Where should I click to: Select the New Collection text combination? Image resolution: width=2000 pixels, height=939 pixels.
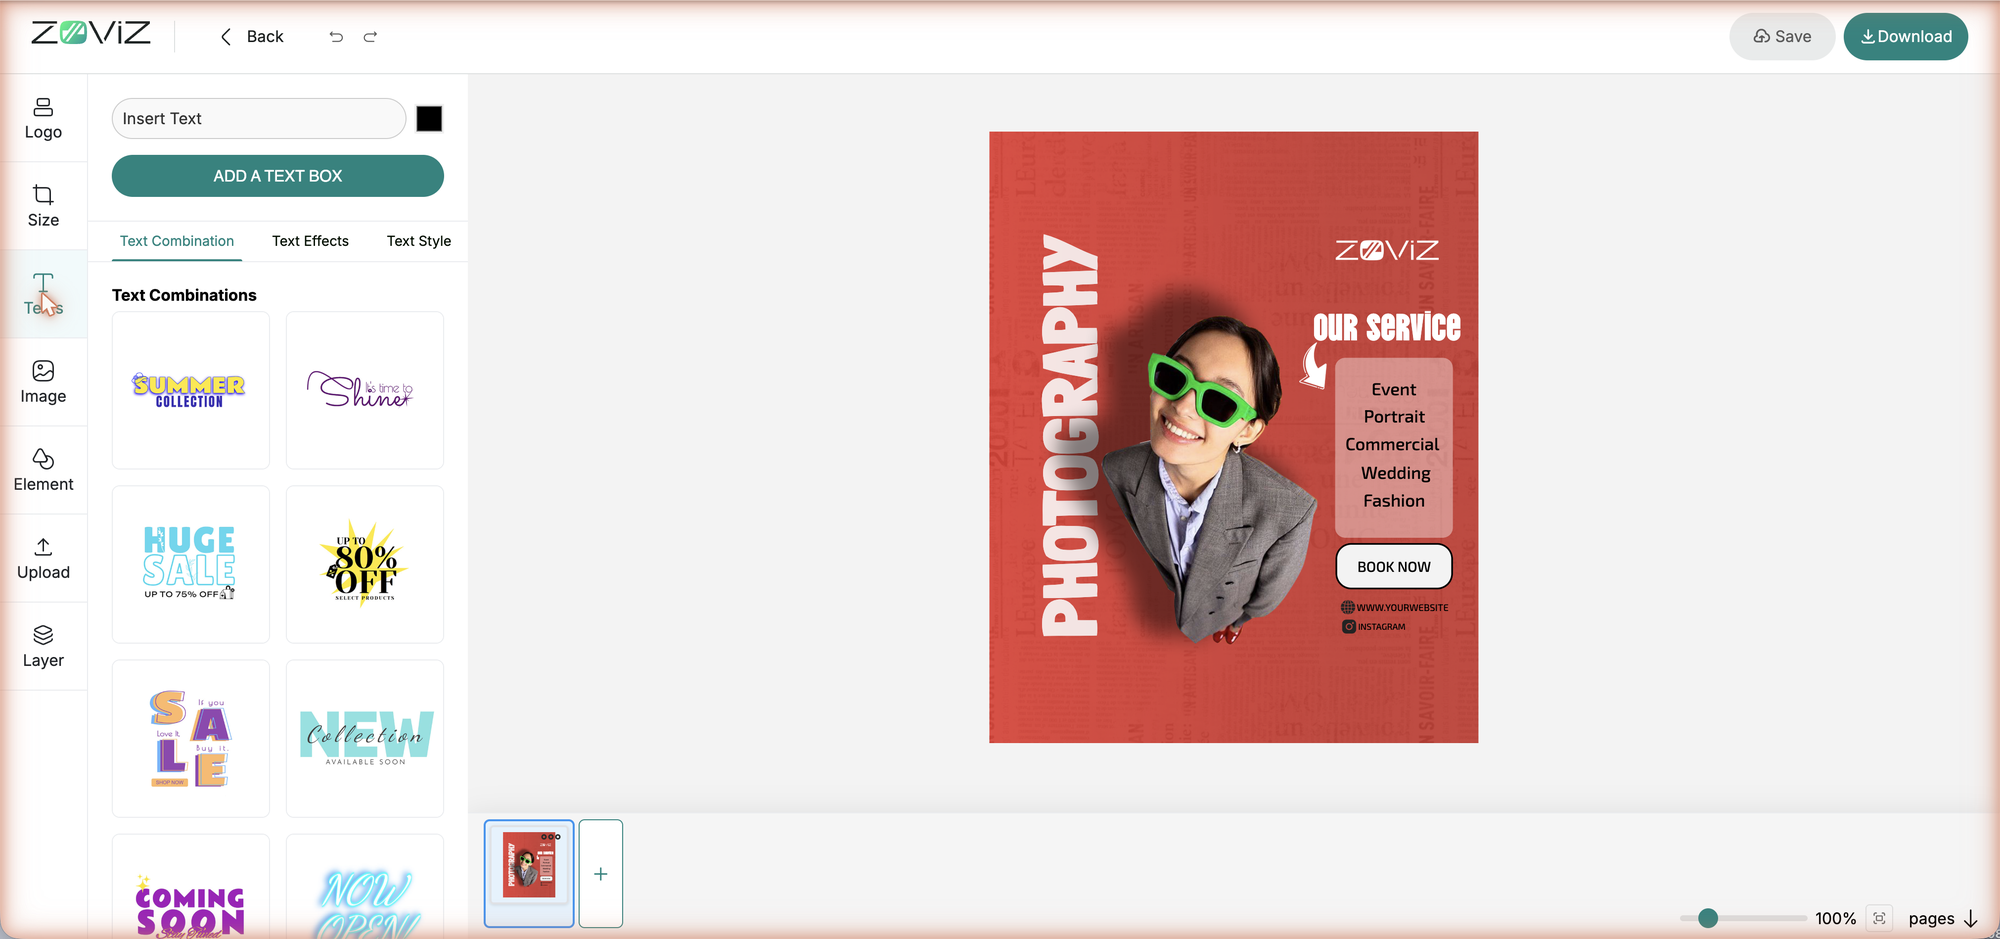pyautogui.click(x=365, y=738)
